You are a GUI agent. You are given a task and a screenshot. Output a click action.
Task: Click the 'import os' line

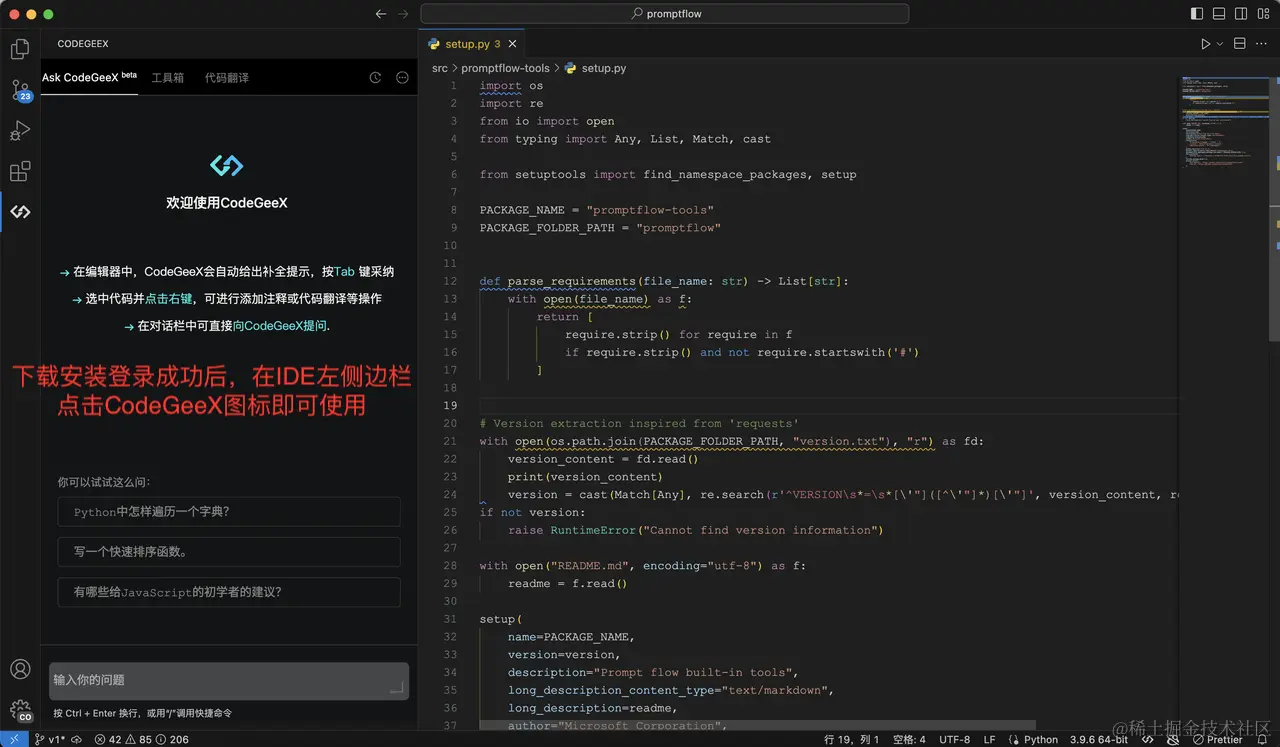pyautogui.click(x=512, y=86)
